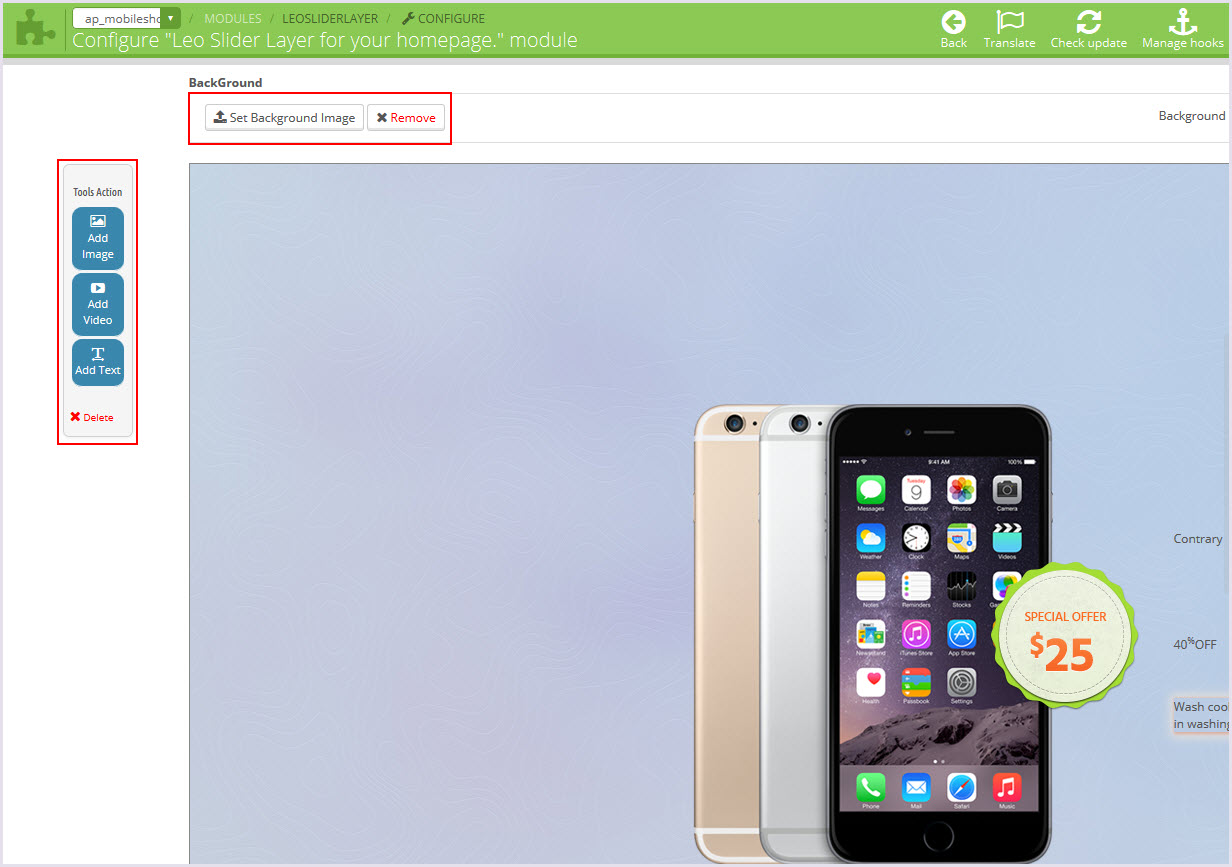Open the LEOSLIDERLAYER breadcrumb
This screenshot has height=867, width=1232.
pyautogui.click(x=330, y=18)
